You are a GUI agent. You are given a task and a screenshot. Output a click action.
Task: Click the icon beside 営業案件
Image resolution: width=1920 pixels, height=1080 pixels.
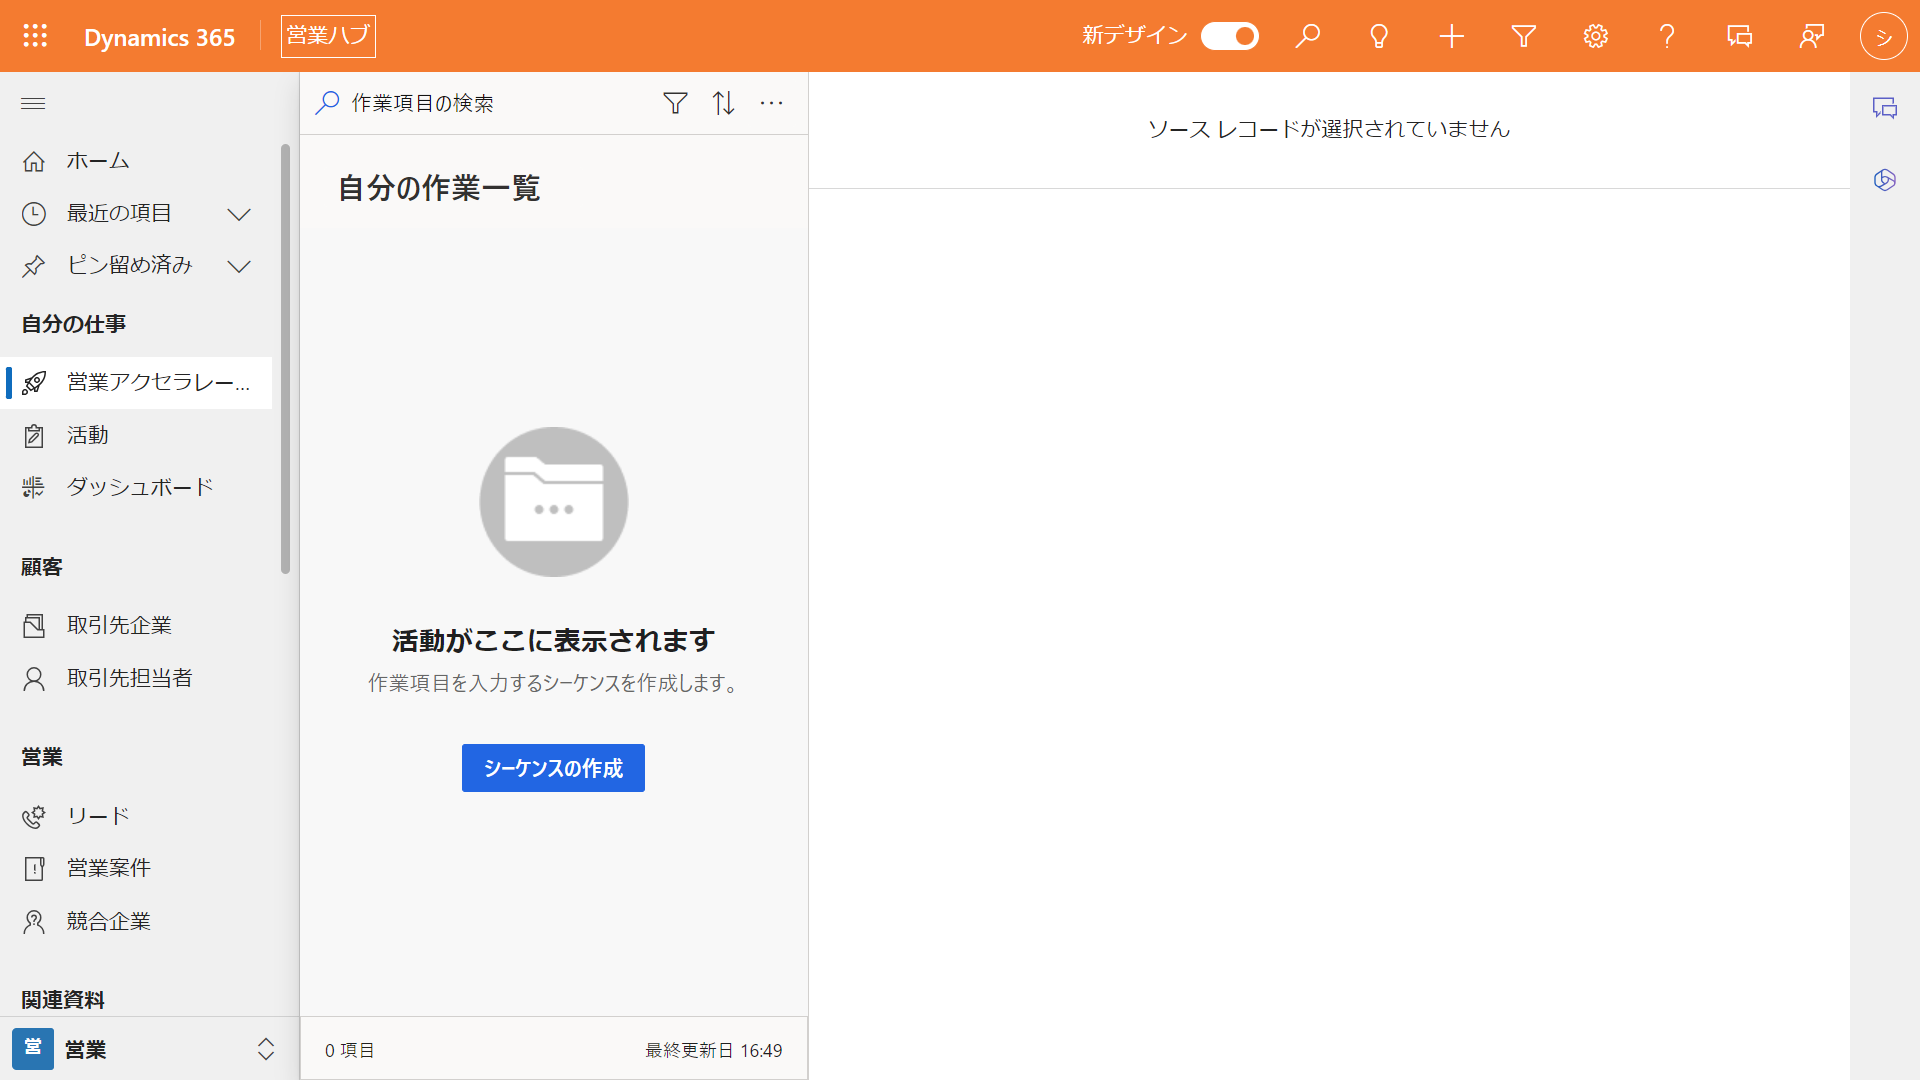(34, 869)
